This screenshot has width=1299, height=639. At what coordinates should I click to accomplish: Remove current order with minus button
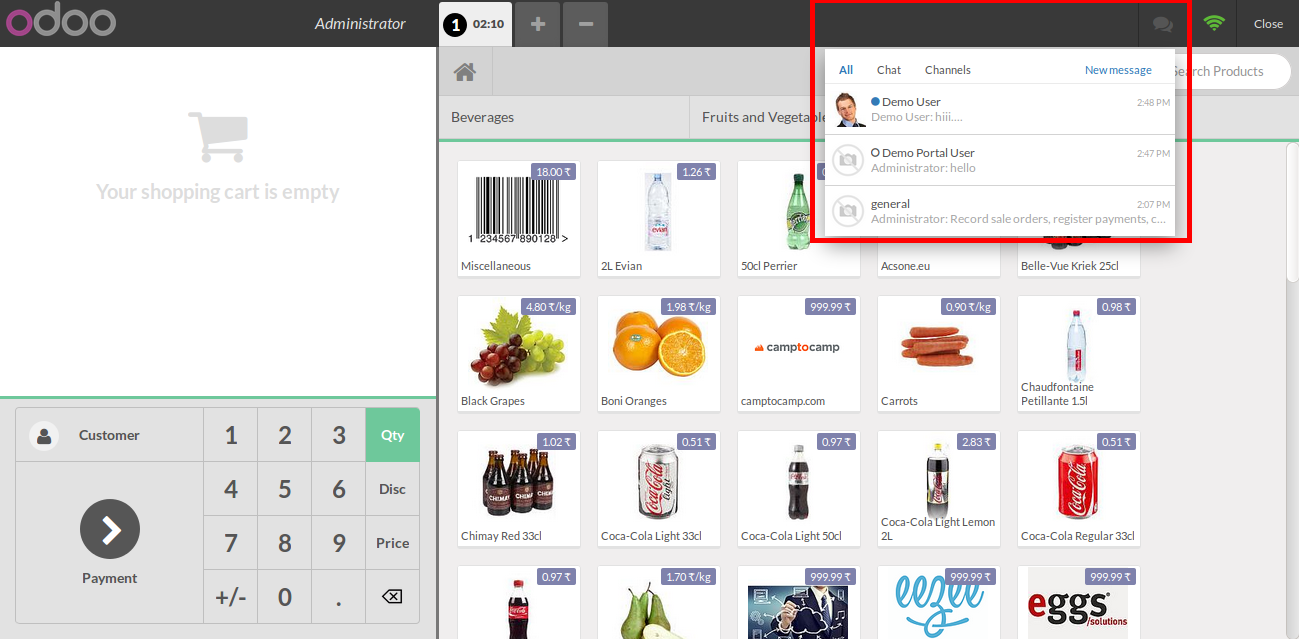586,24
